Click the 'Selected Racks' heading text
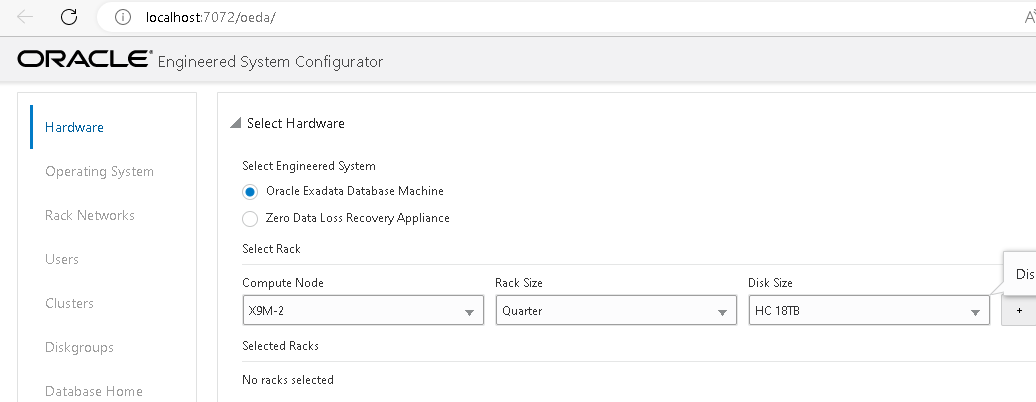Viewport: 1036px width, 402px height. pyautogui.click(x=280, y=346)
